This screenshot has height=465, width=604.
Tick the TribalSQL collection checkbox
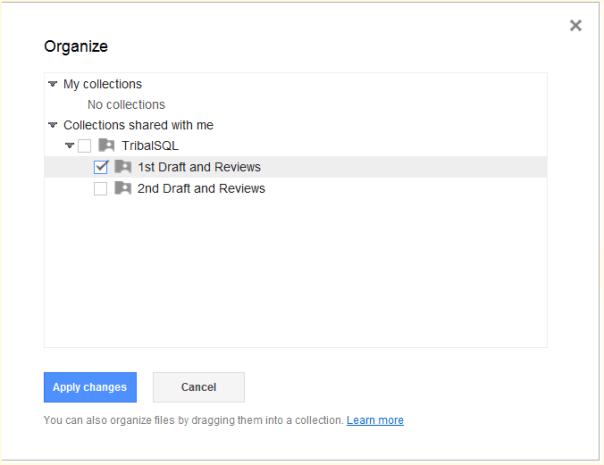tap(84, 146)
